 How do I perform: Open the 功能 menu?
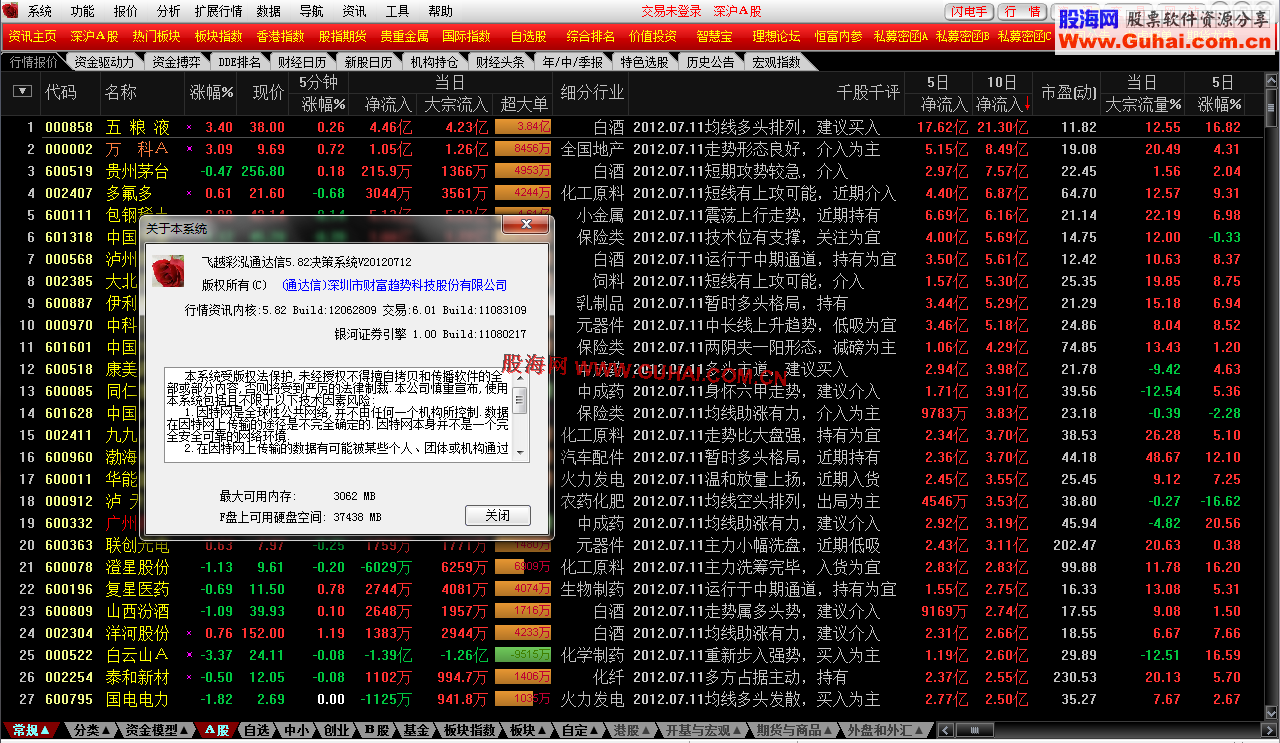pos(83,12)
